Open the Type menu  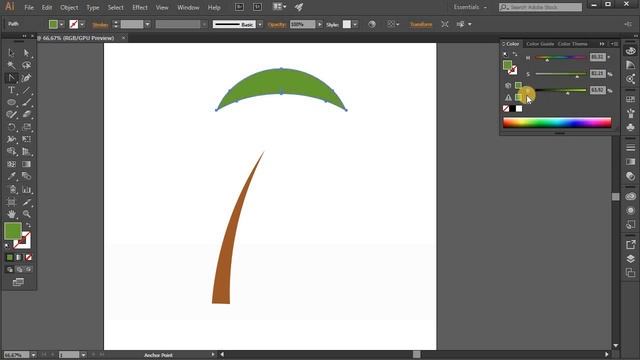coord(93,7)
